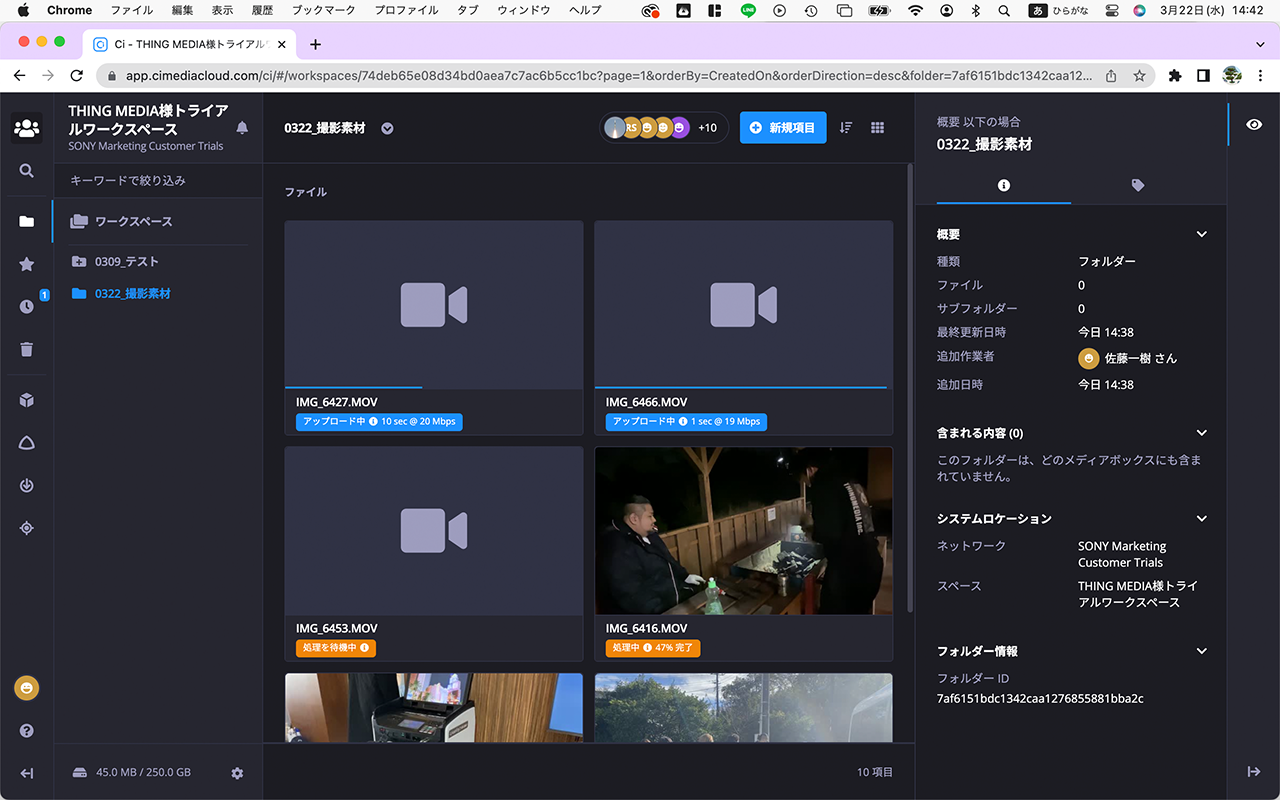Toggle preview eye icon in right panel

[x=1254, y=124]
